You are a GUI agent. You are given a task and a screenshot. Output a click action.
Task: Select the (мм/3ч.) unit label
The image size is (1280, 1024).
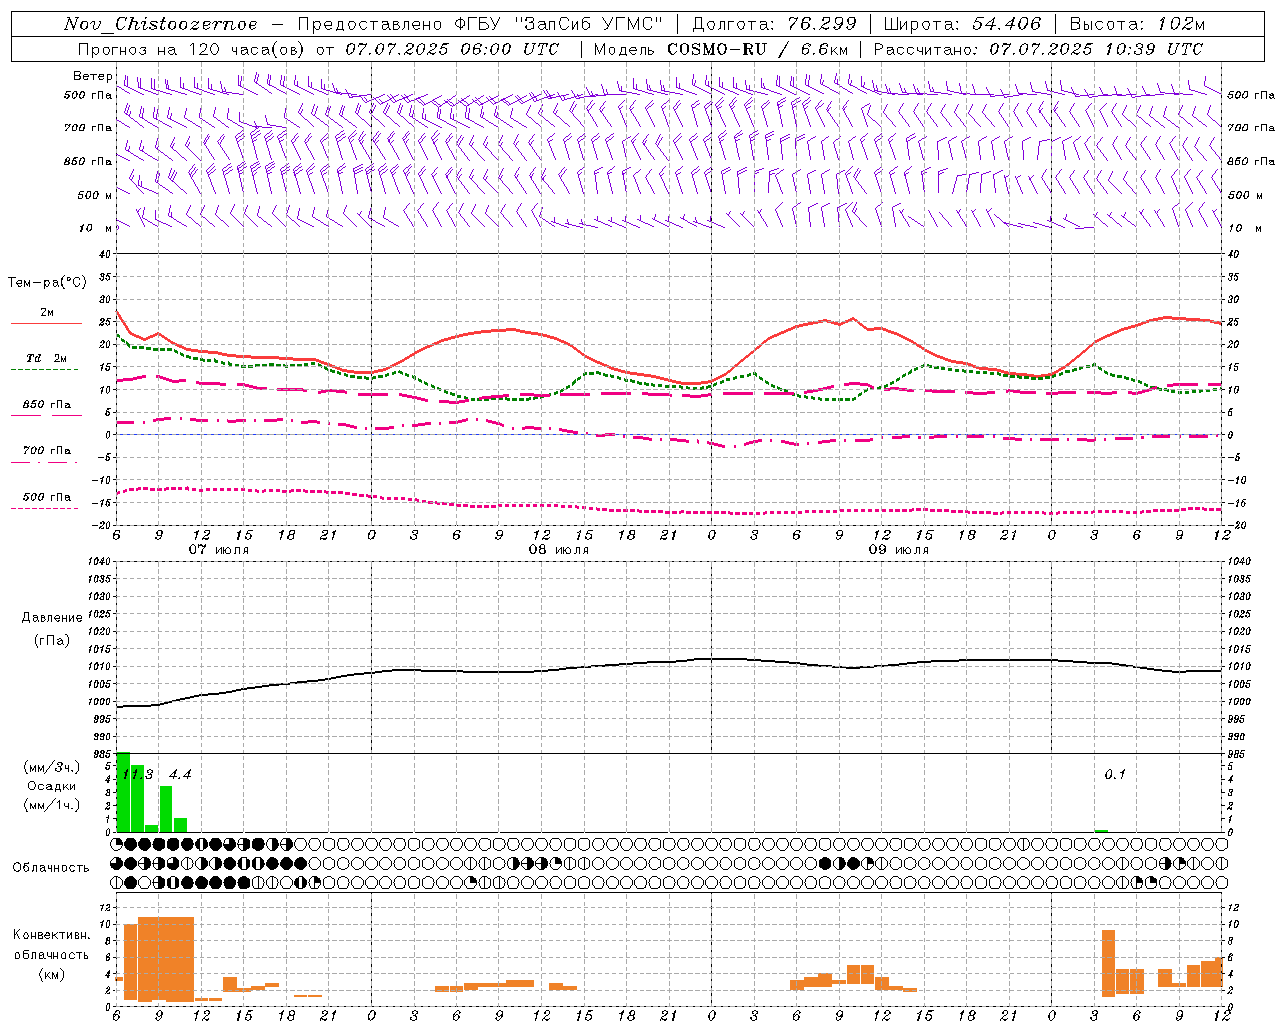coord(51,767)
